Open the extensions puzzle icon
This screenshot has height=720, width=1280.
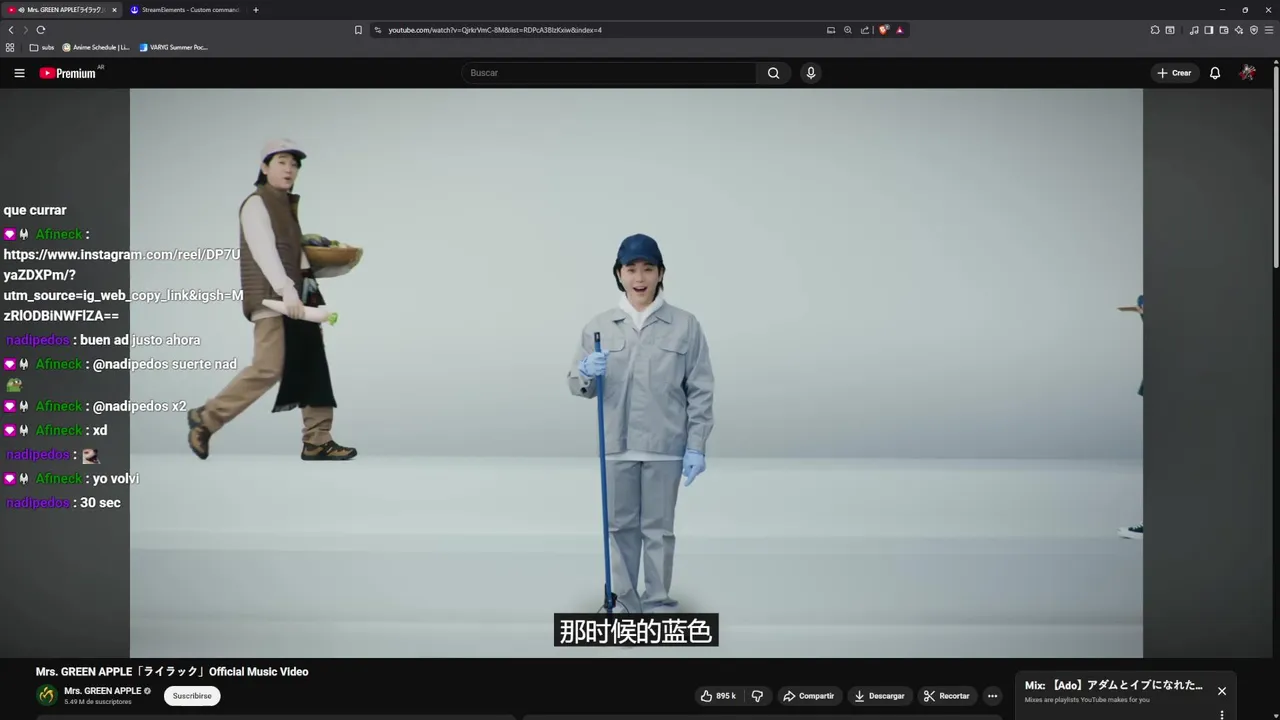(1155, 30)
